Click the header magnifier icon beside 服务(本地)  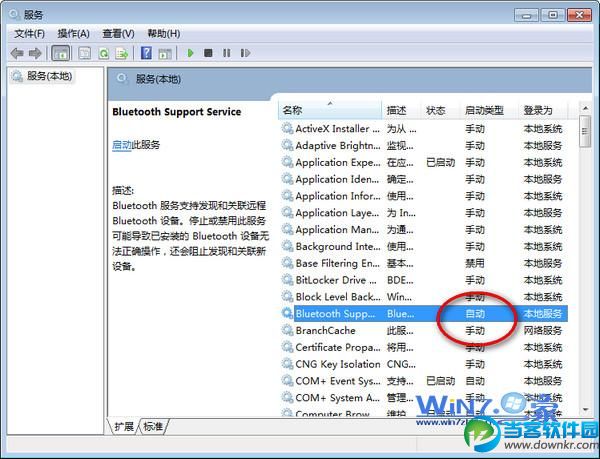(x=122, y=79)
